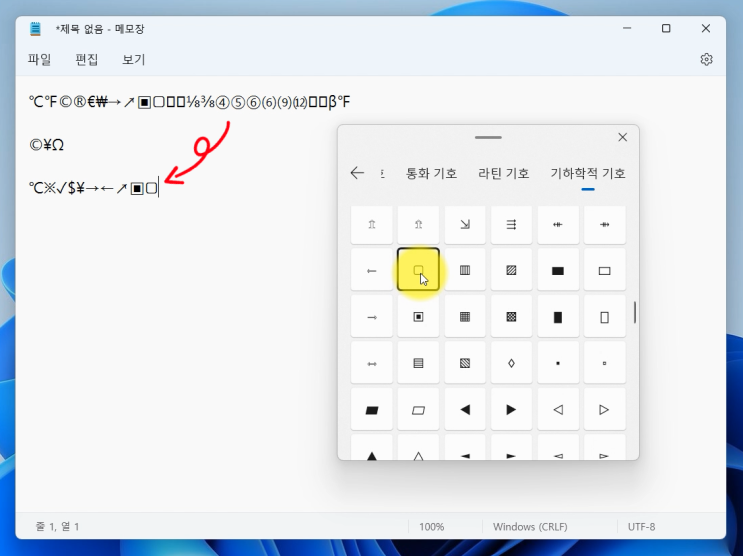Insert the three rightwards arrows symbol

click(x=511, y=224)
